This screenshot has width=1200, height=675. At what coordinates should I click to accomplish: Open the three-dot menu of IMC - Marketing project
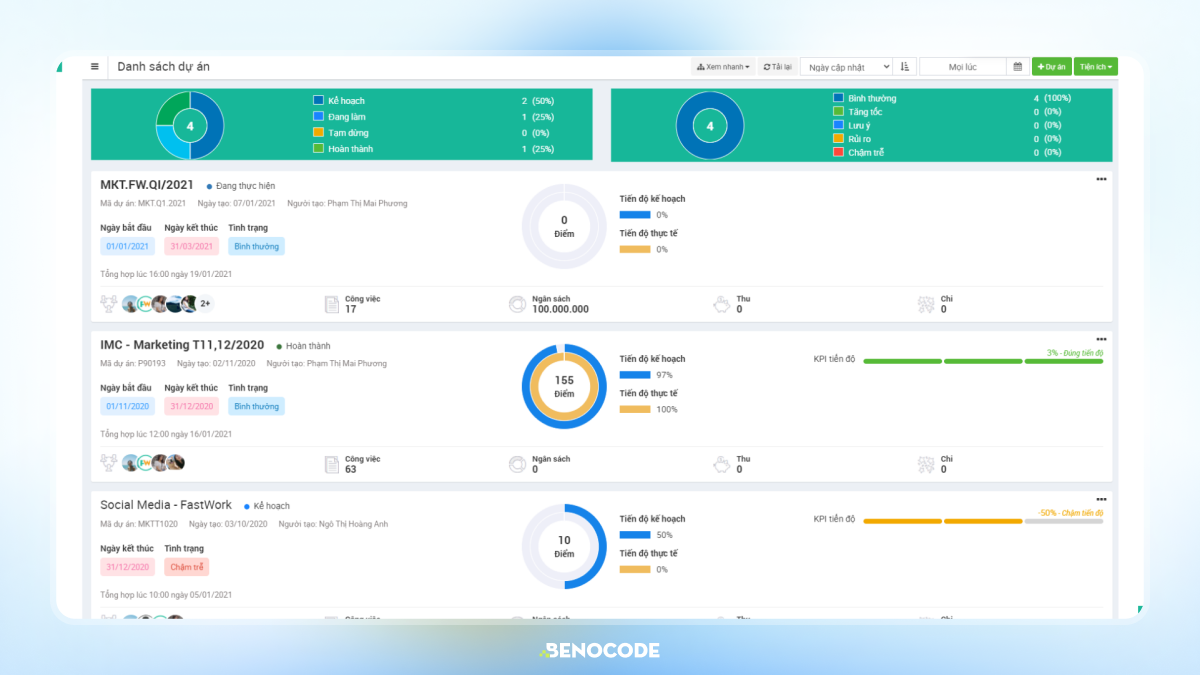click(x=1101, y=339)
